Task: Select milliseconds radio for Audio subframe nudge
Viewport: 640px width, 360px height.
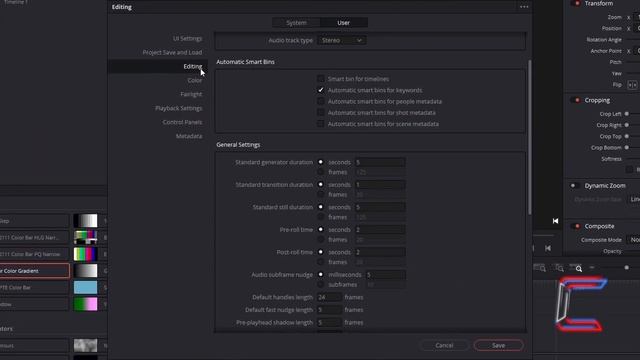Action: [x=320, y=274]
